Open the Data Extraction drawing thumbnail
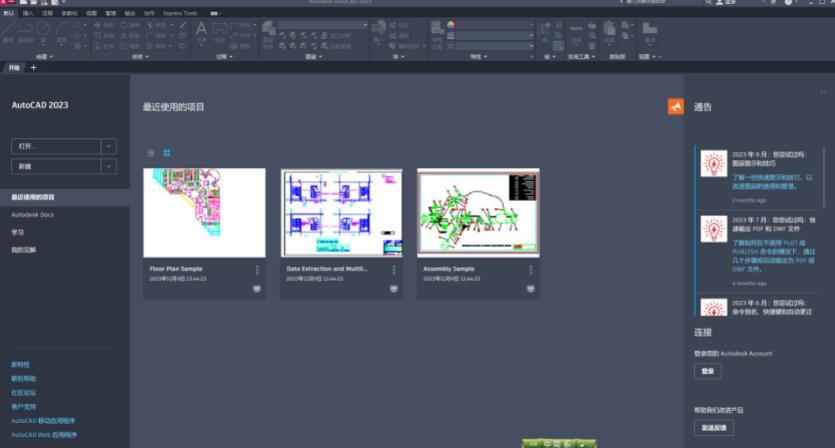Viewport: 835px width, 448px height. (x=341, y=213)
